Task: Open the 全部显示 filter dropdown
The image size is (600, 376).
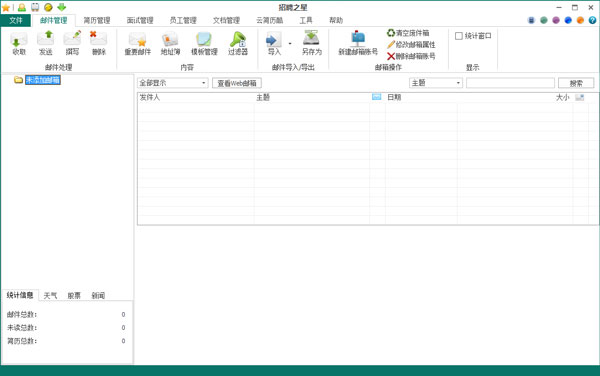Action: (173, 83)
